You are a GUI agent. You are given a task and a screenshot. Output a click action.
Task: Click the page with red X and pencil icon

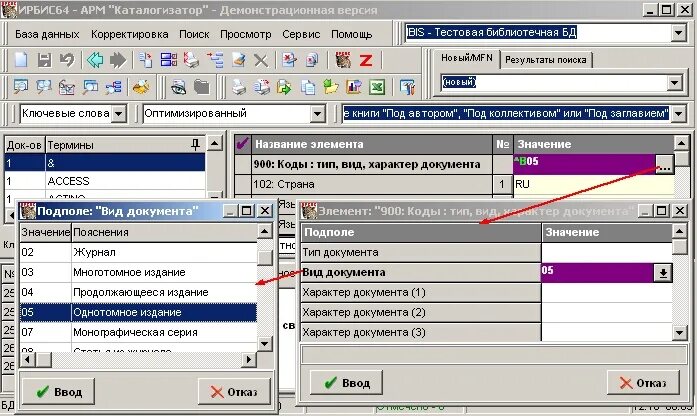pos(289,60)
